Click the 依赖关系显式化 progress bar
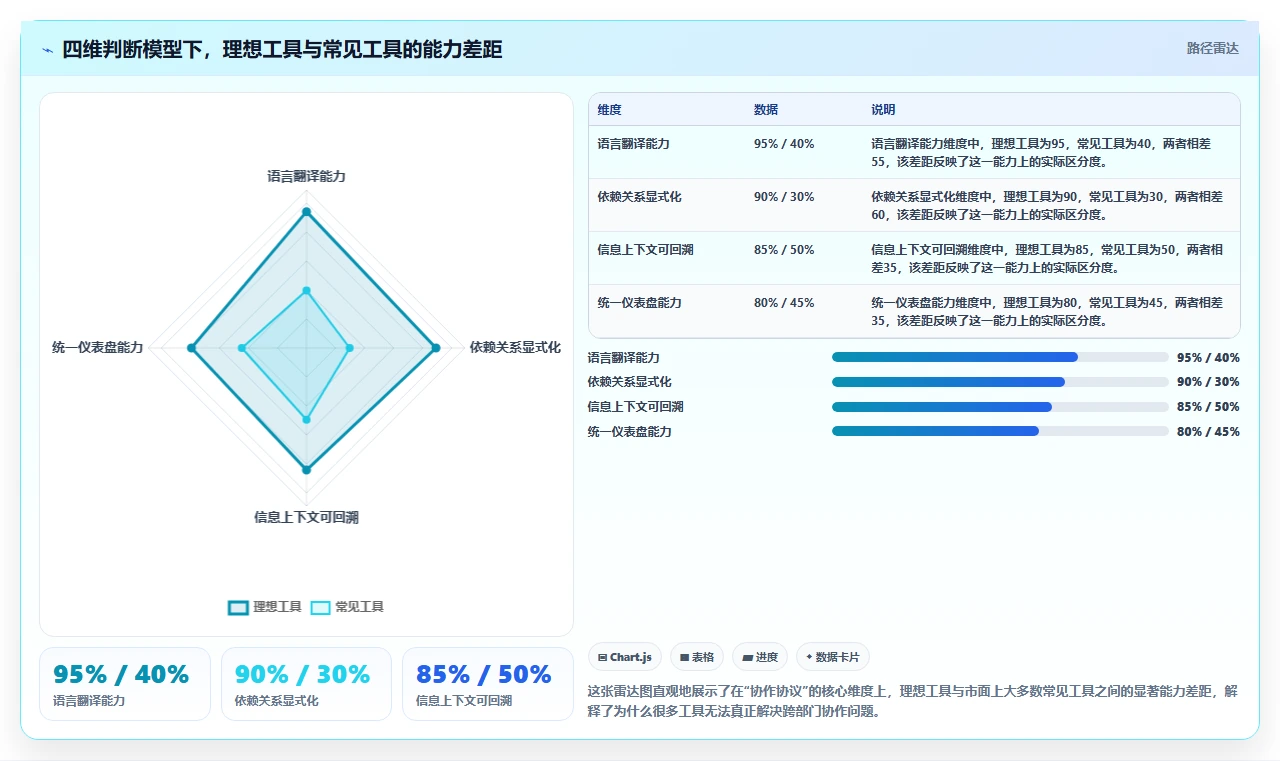The height and width of the screenshot is (761, 1280). pos(1000,382)
